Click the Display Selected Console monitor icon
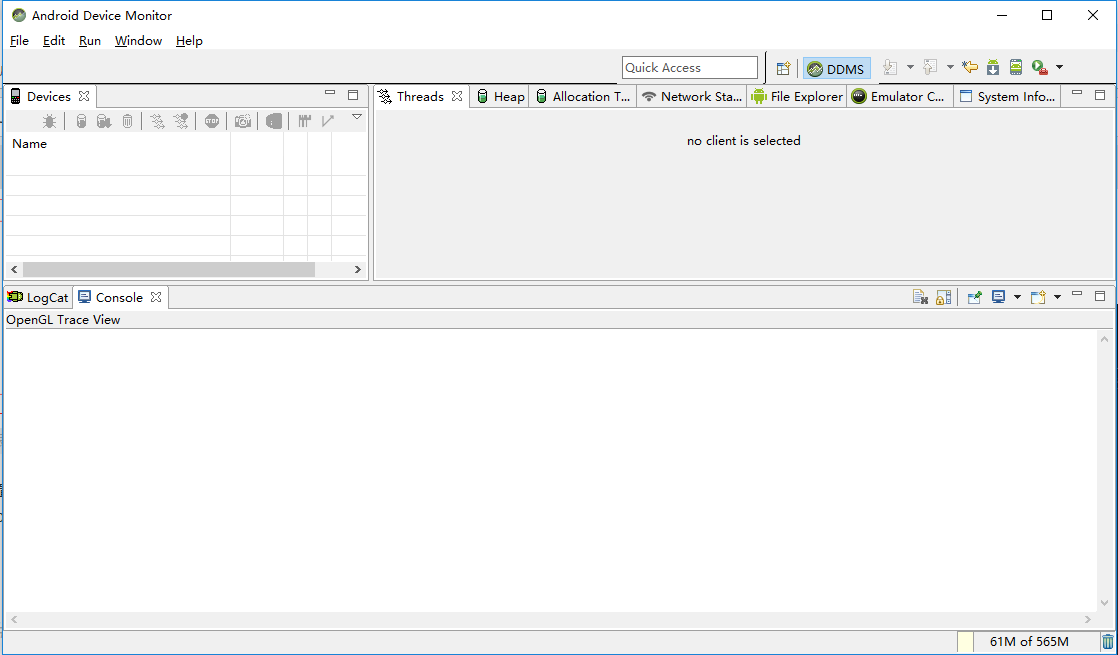This screenshot has height=655, width=1118. pyautogui.click(x=998, y=297)
